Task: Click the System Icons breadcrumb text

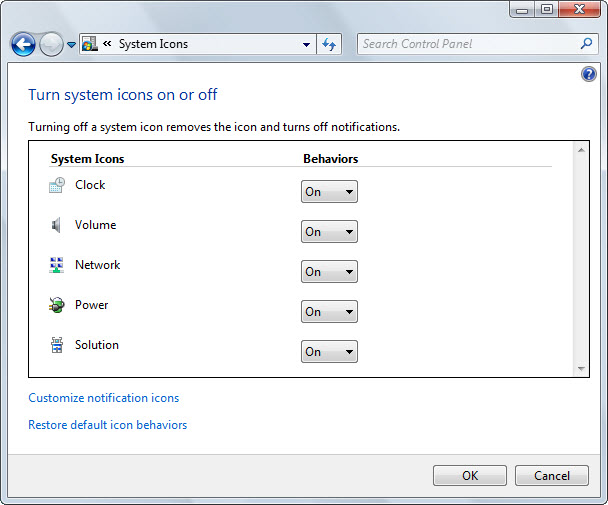Action: (x=153, y=44)
